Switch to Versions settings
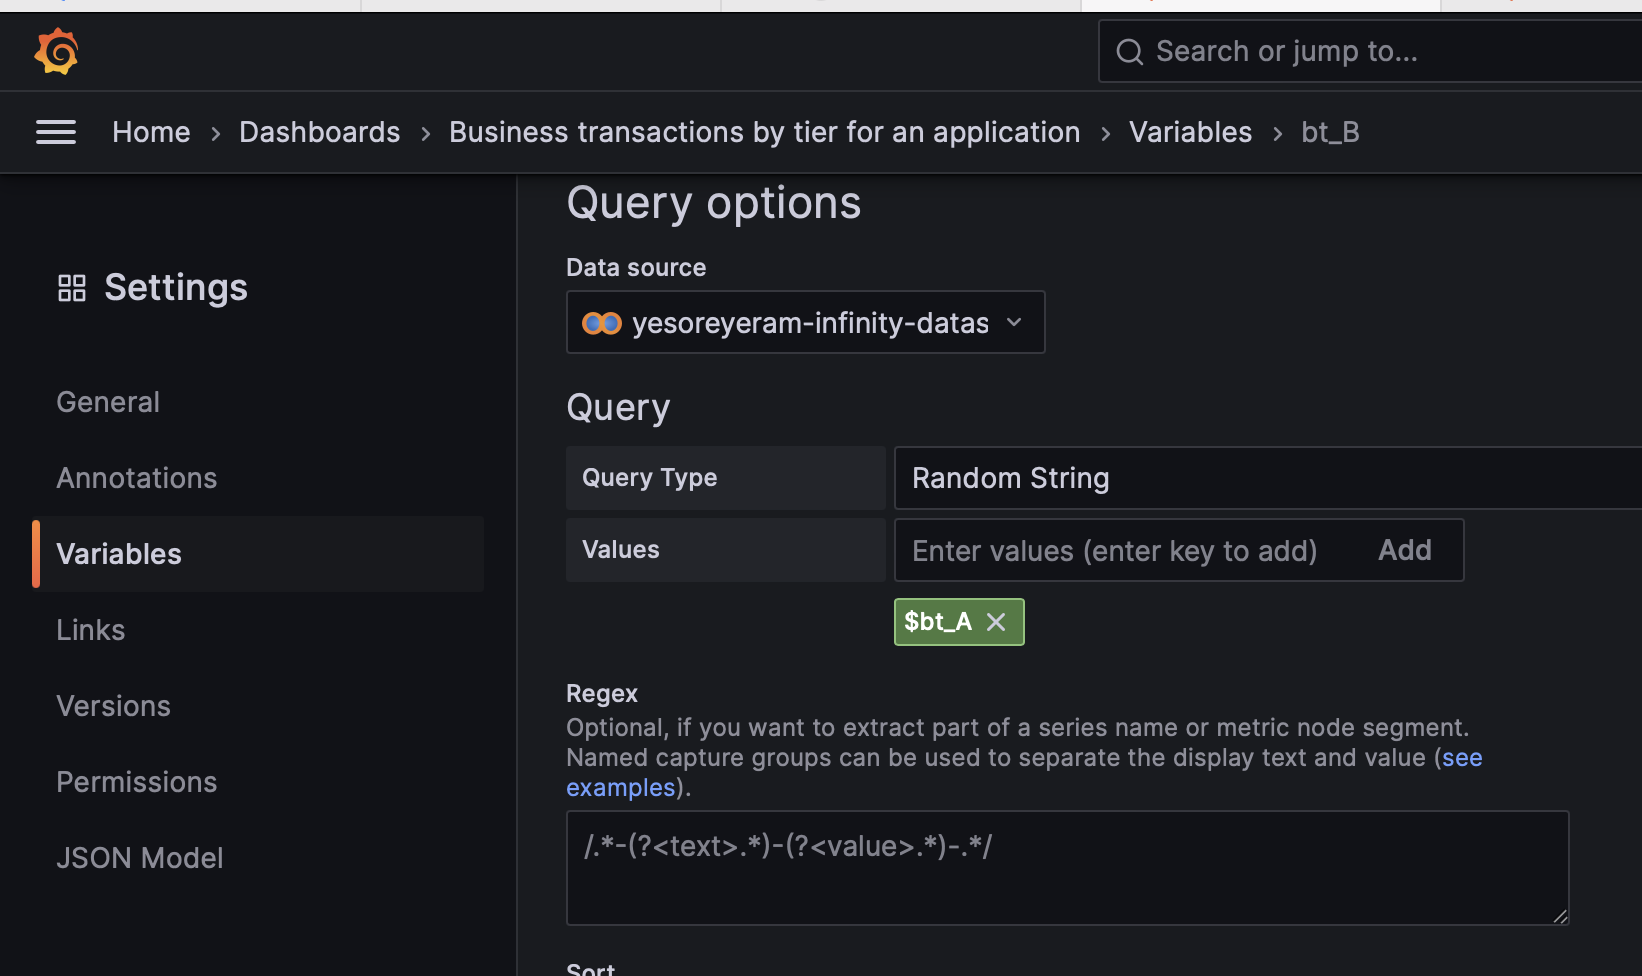 (x=114, y=706)
